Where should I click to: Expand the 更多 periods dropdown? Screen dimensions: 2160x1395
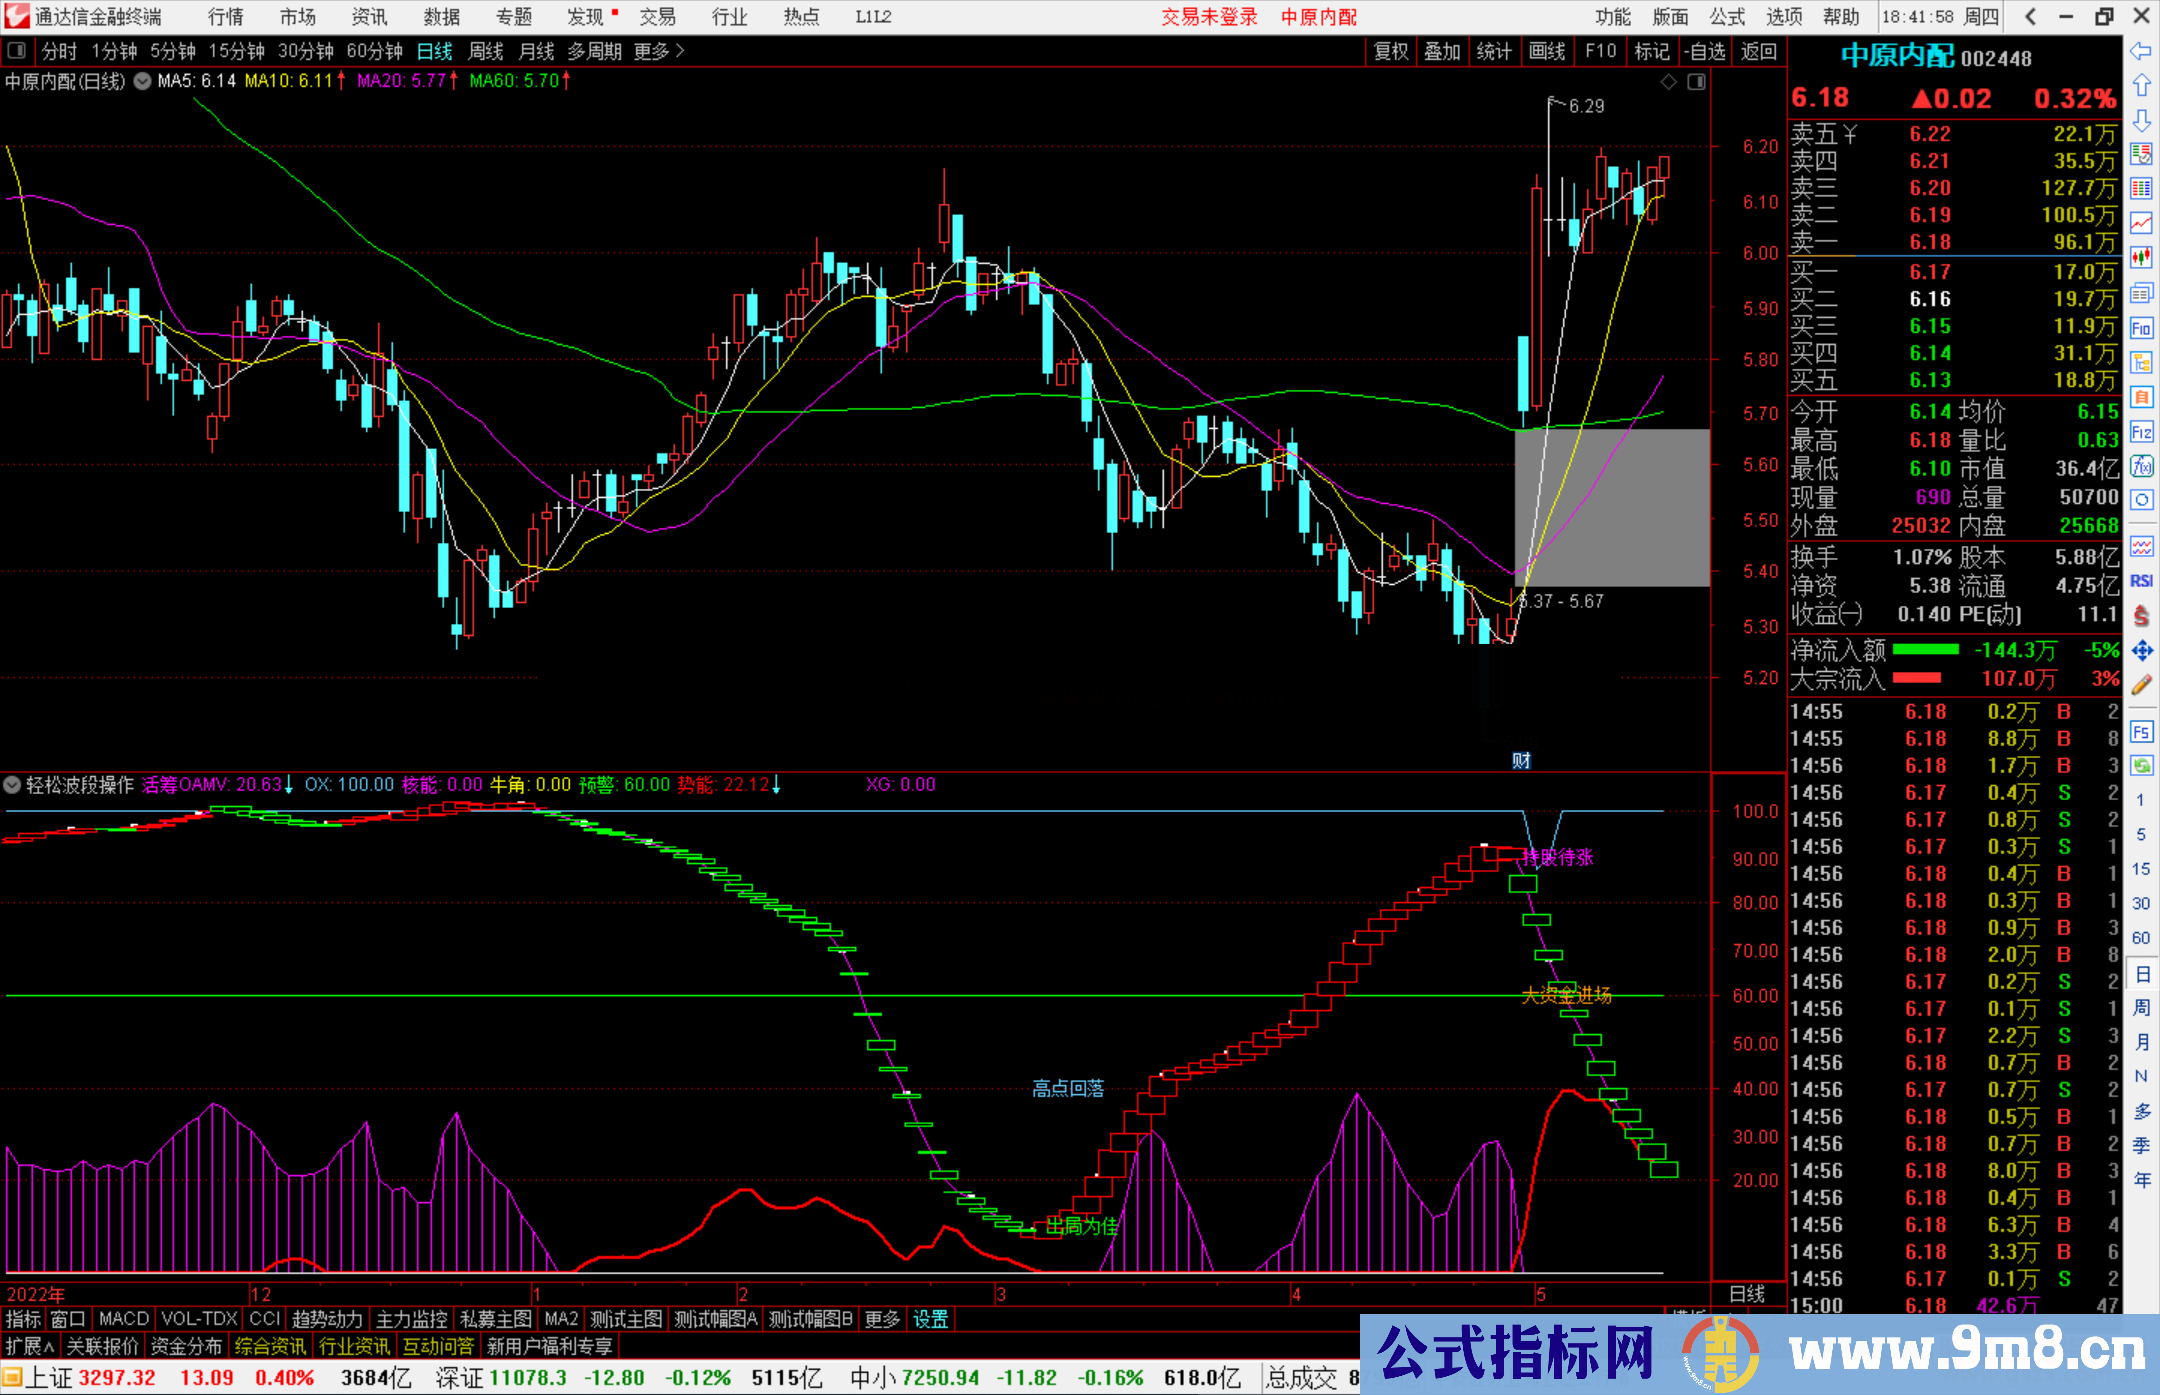point(658,51)
